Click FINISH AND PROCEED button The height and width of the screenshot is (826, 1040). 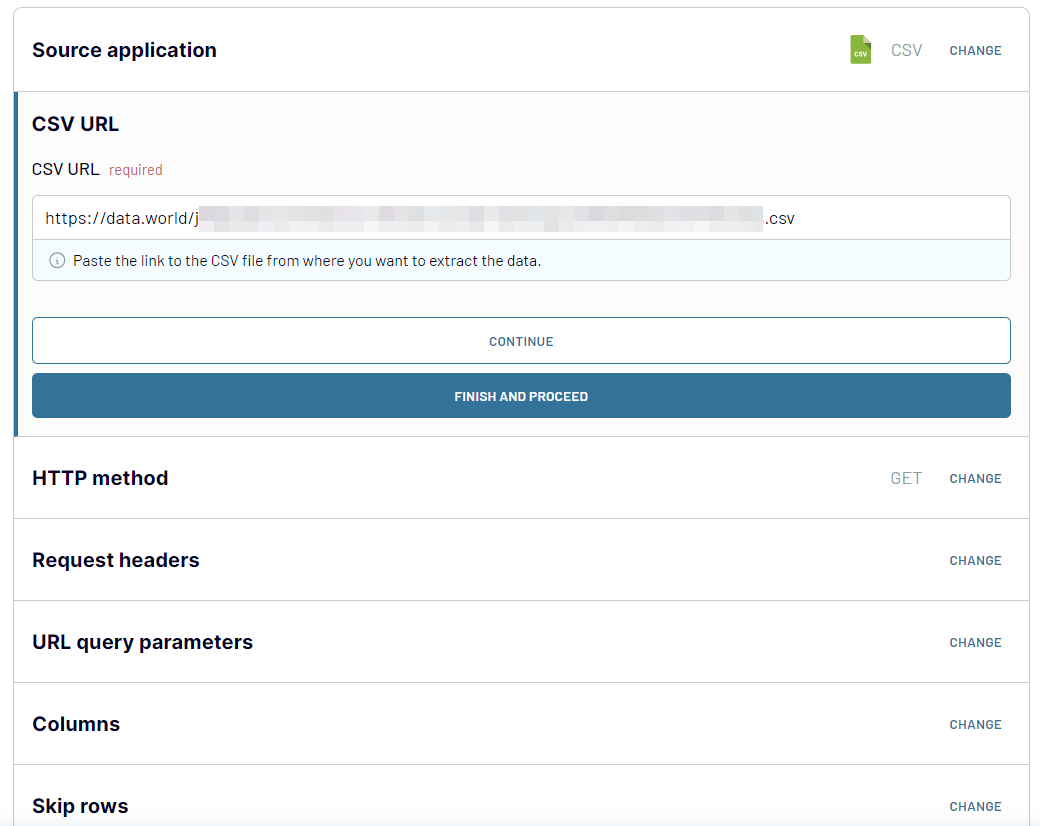coord(521,396)
